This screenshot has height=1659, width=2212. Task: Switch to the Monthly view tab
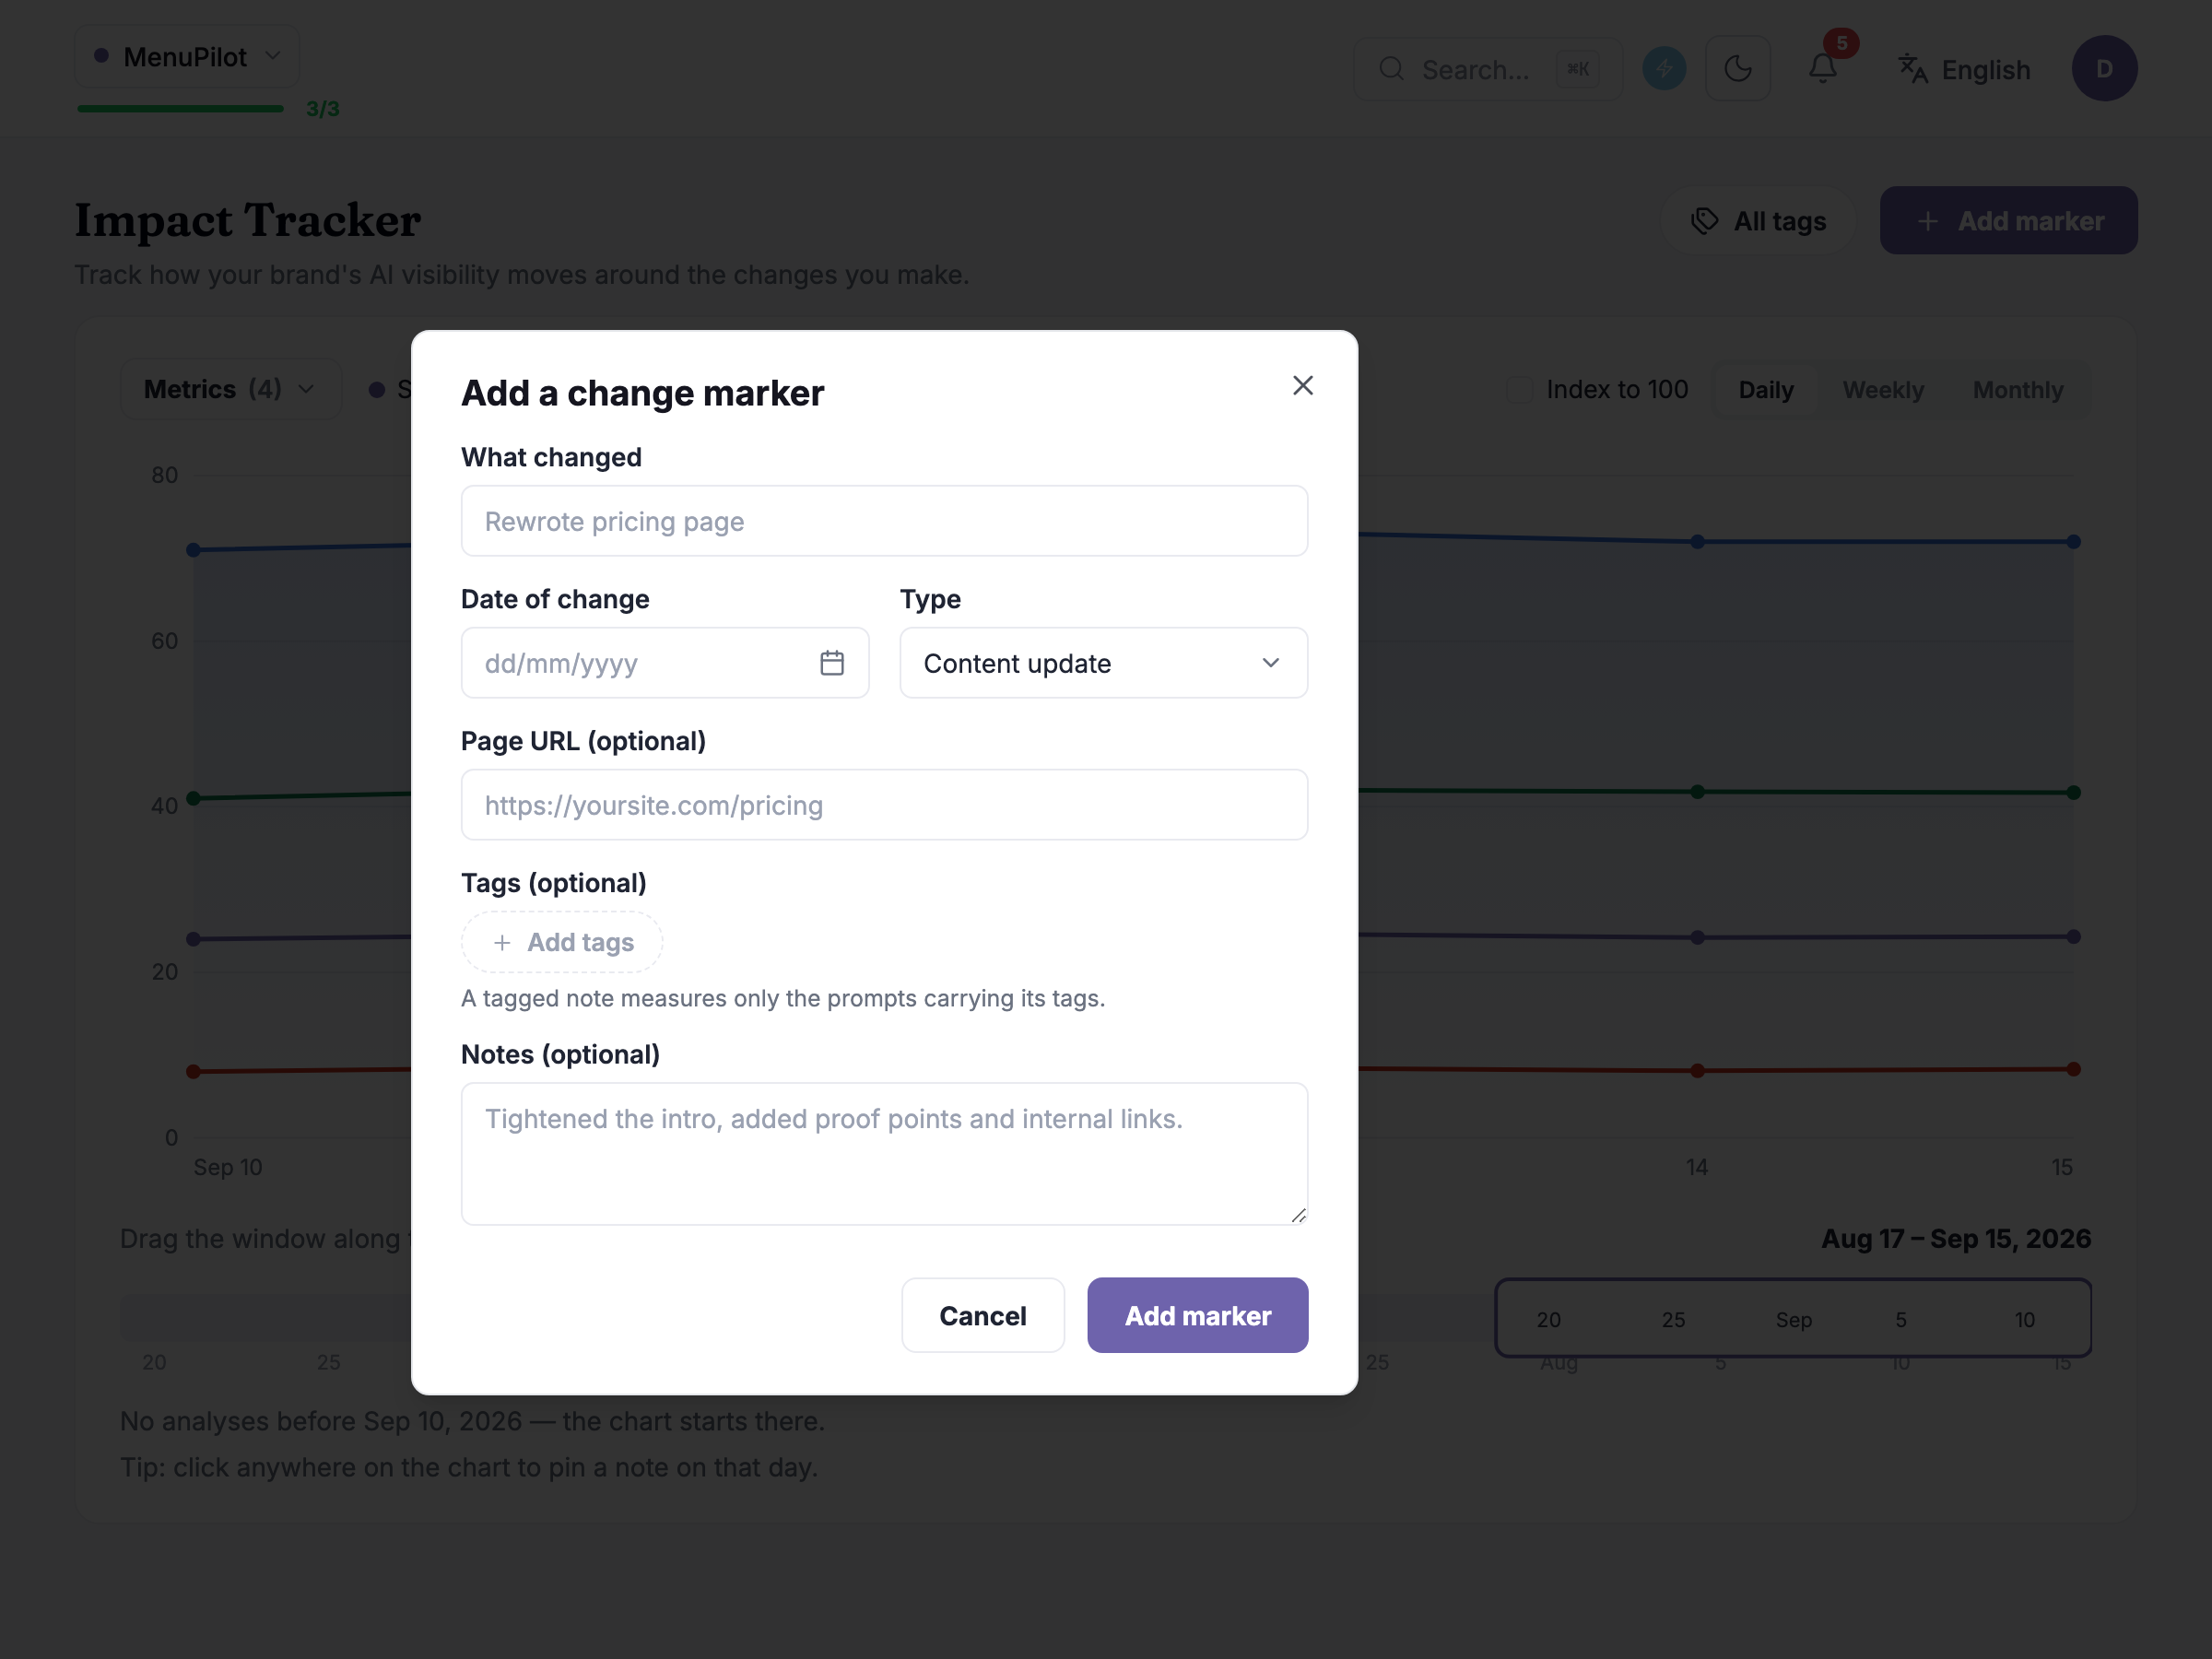pyautogui.click(x=2017, y=390)
